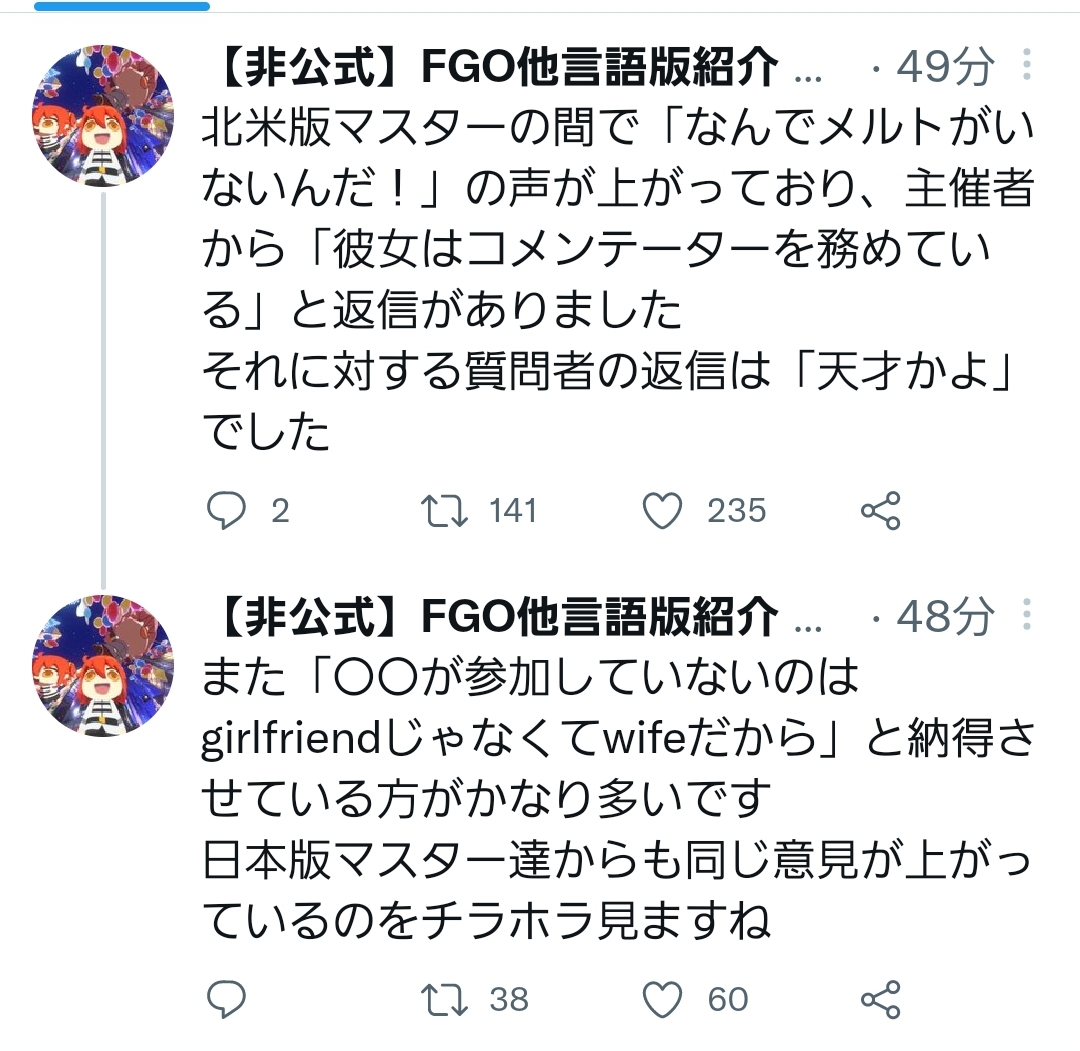1080x1051 pixels.
Task: View retweet count 141 on first tweet
Action: 513,511
